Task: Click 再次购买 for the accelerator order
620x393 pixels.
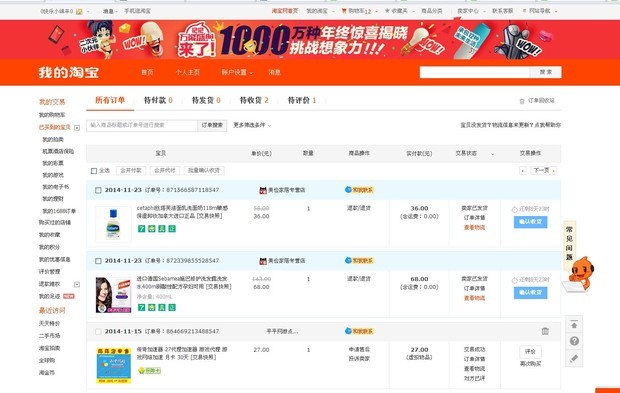Action: [x=530, y=364]
